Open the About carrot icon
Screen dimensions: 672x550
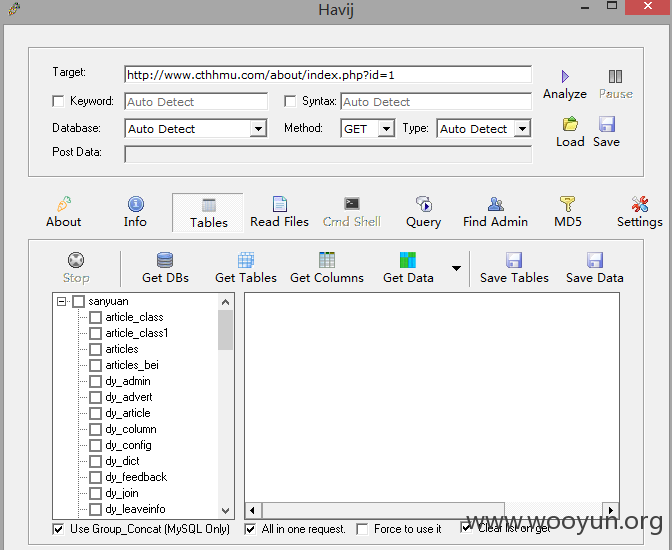[x=64, y=204]
